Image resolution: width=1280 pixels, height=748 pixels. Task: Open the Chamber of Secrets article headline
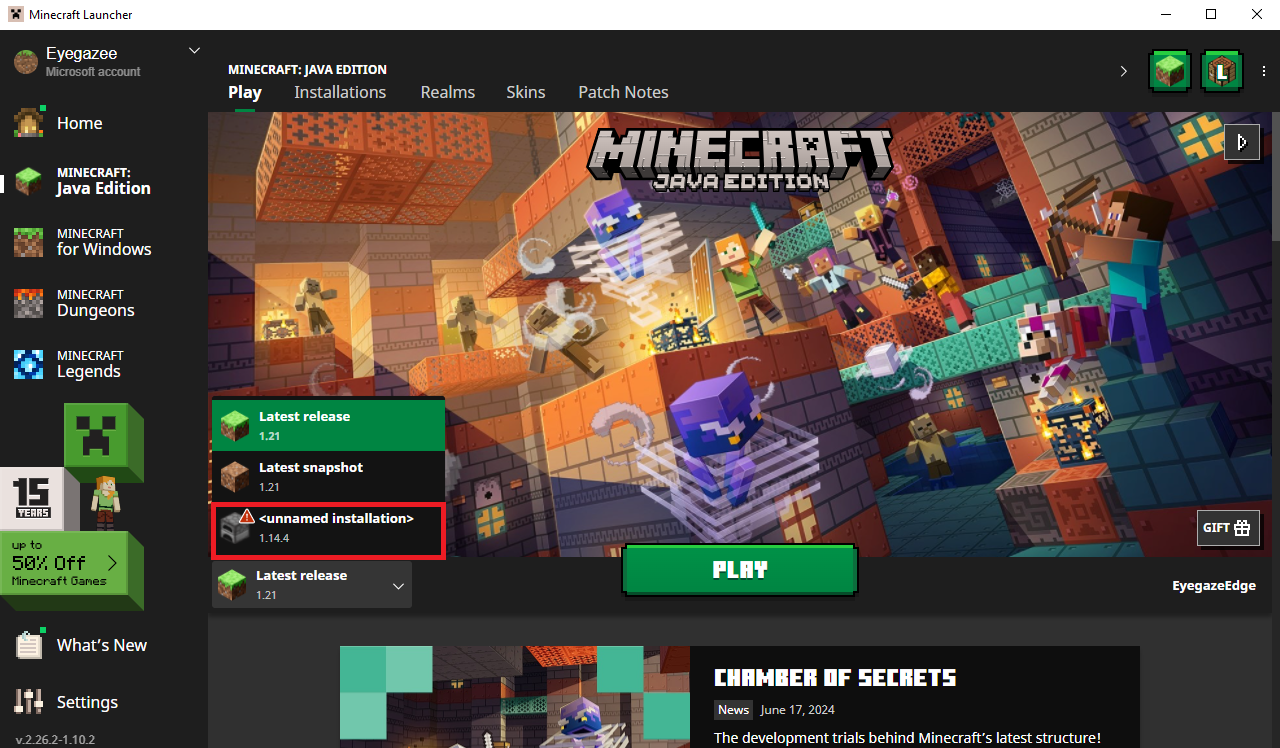[835, 678]
